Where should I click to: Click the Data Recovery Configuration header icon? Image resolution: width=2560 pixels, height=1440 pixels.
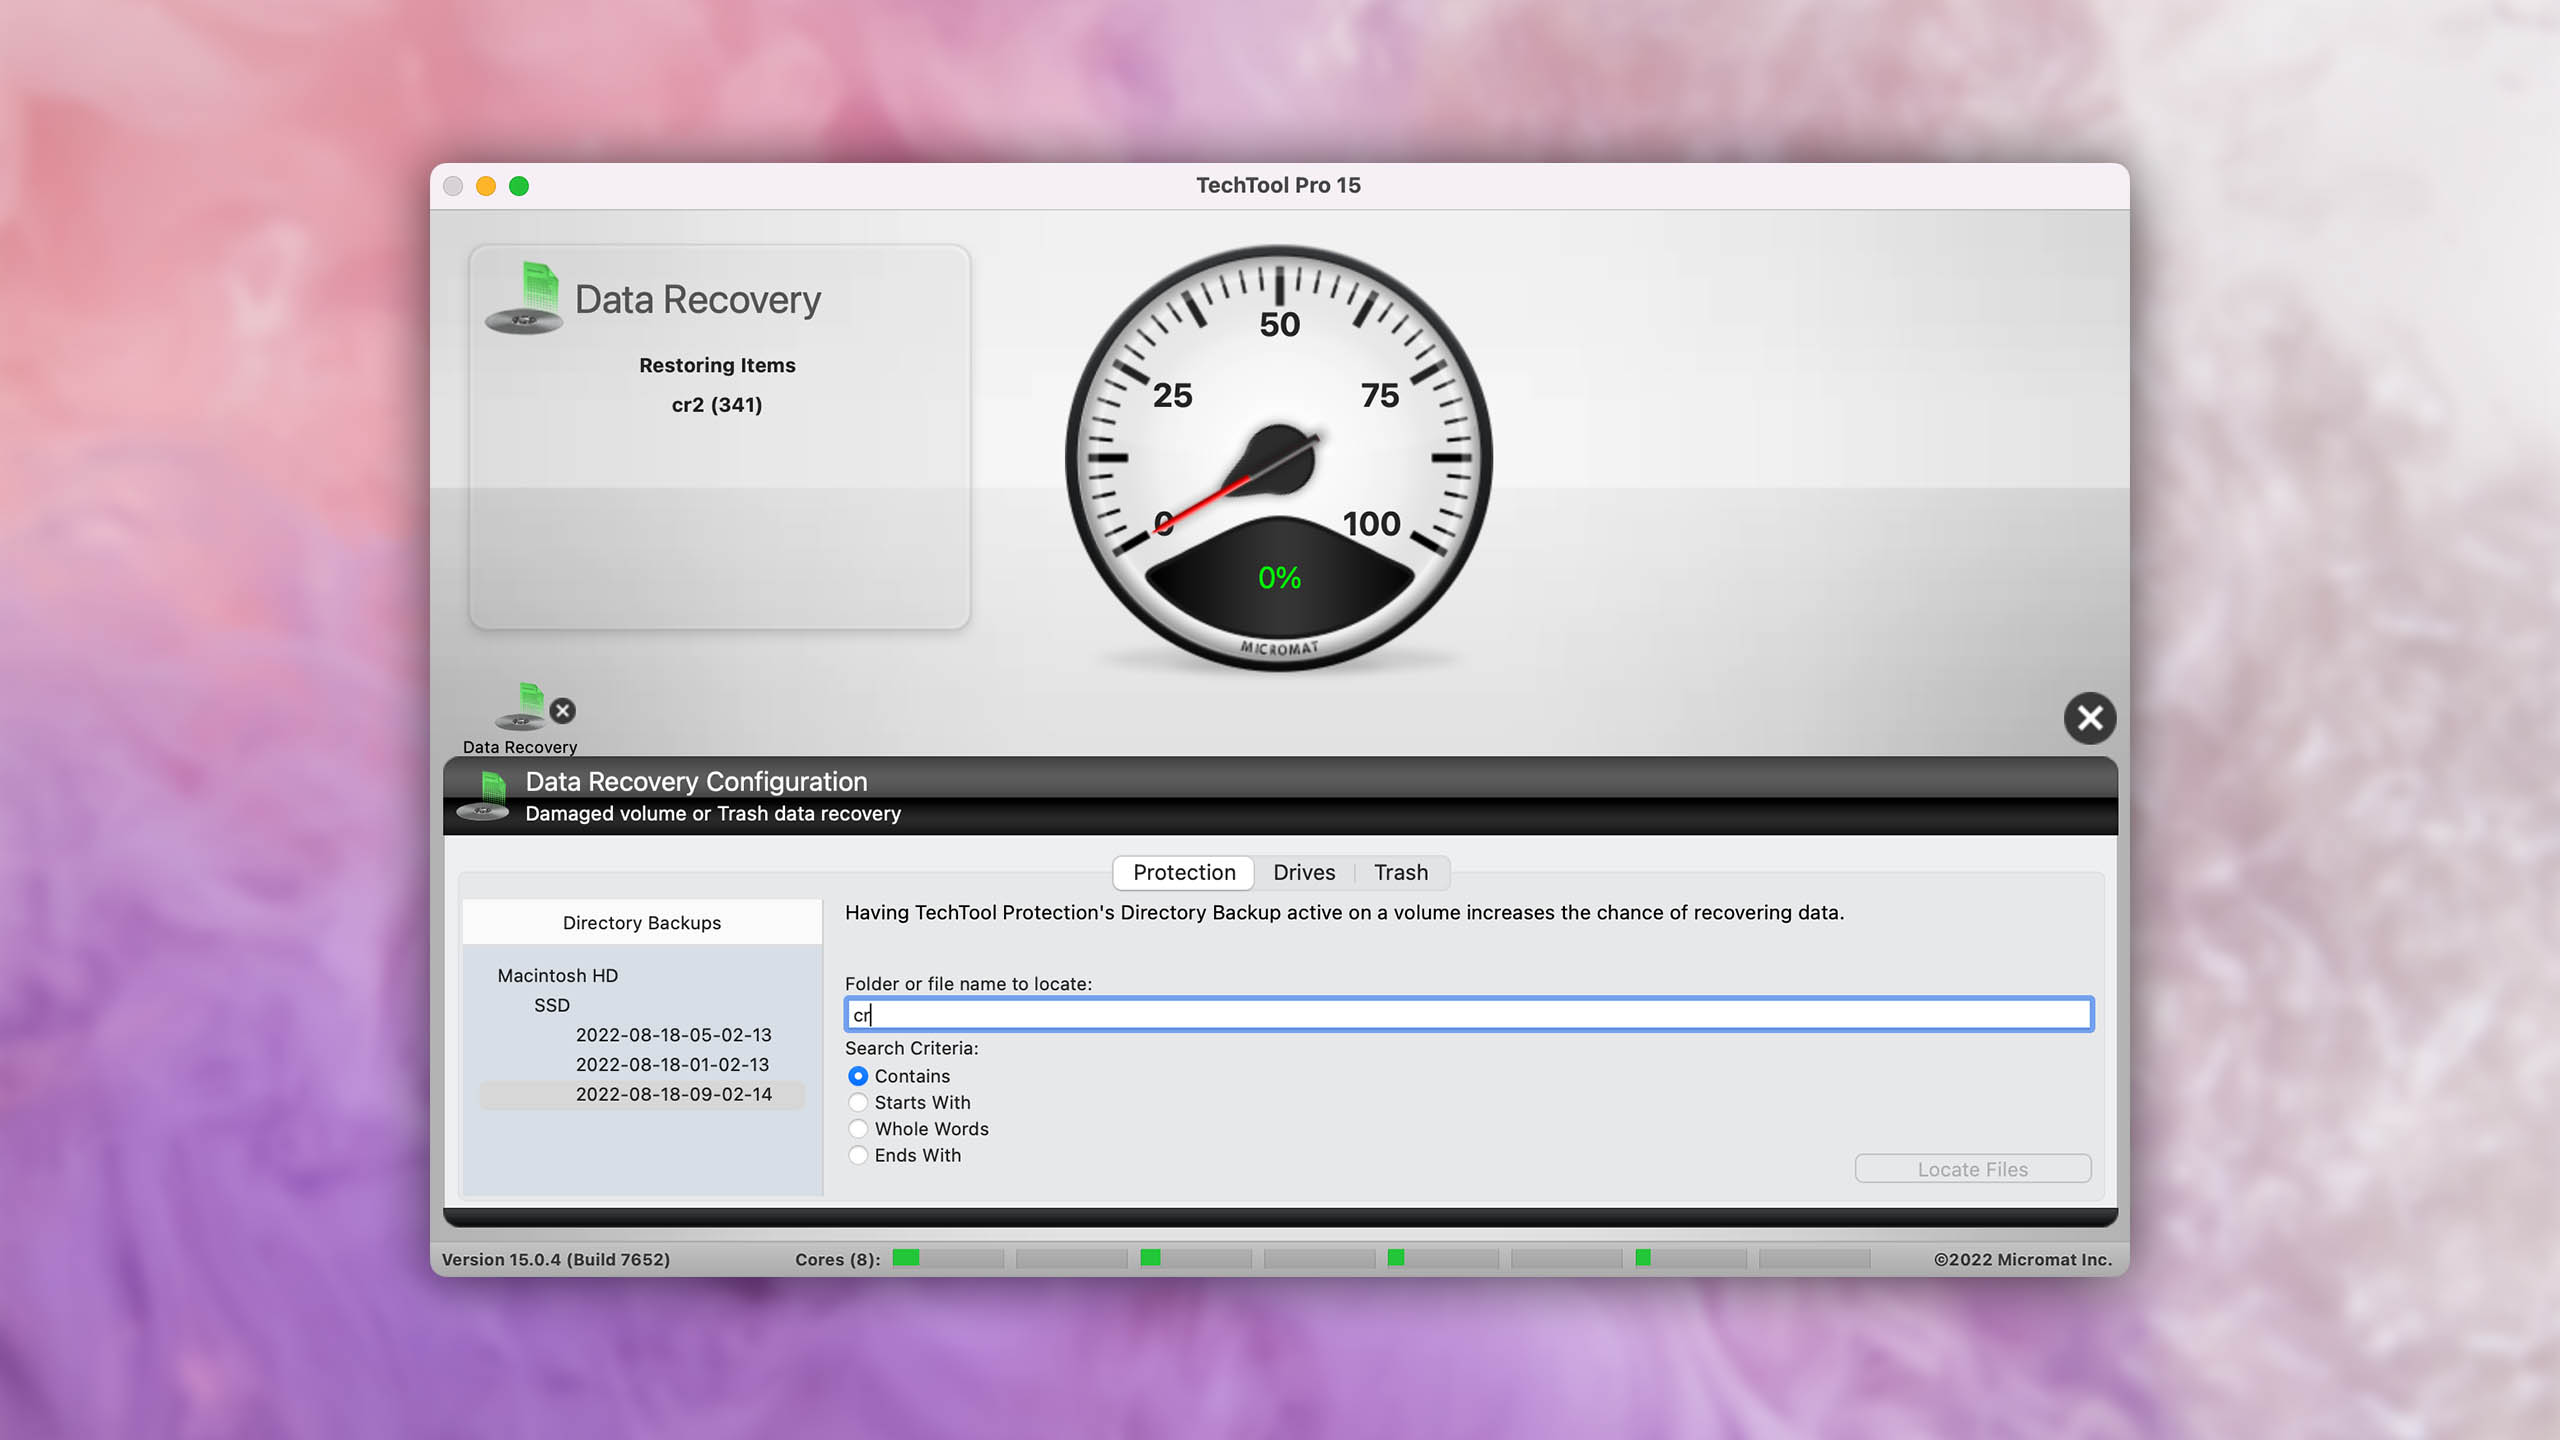pyautogui.click(x=484, y=796)
